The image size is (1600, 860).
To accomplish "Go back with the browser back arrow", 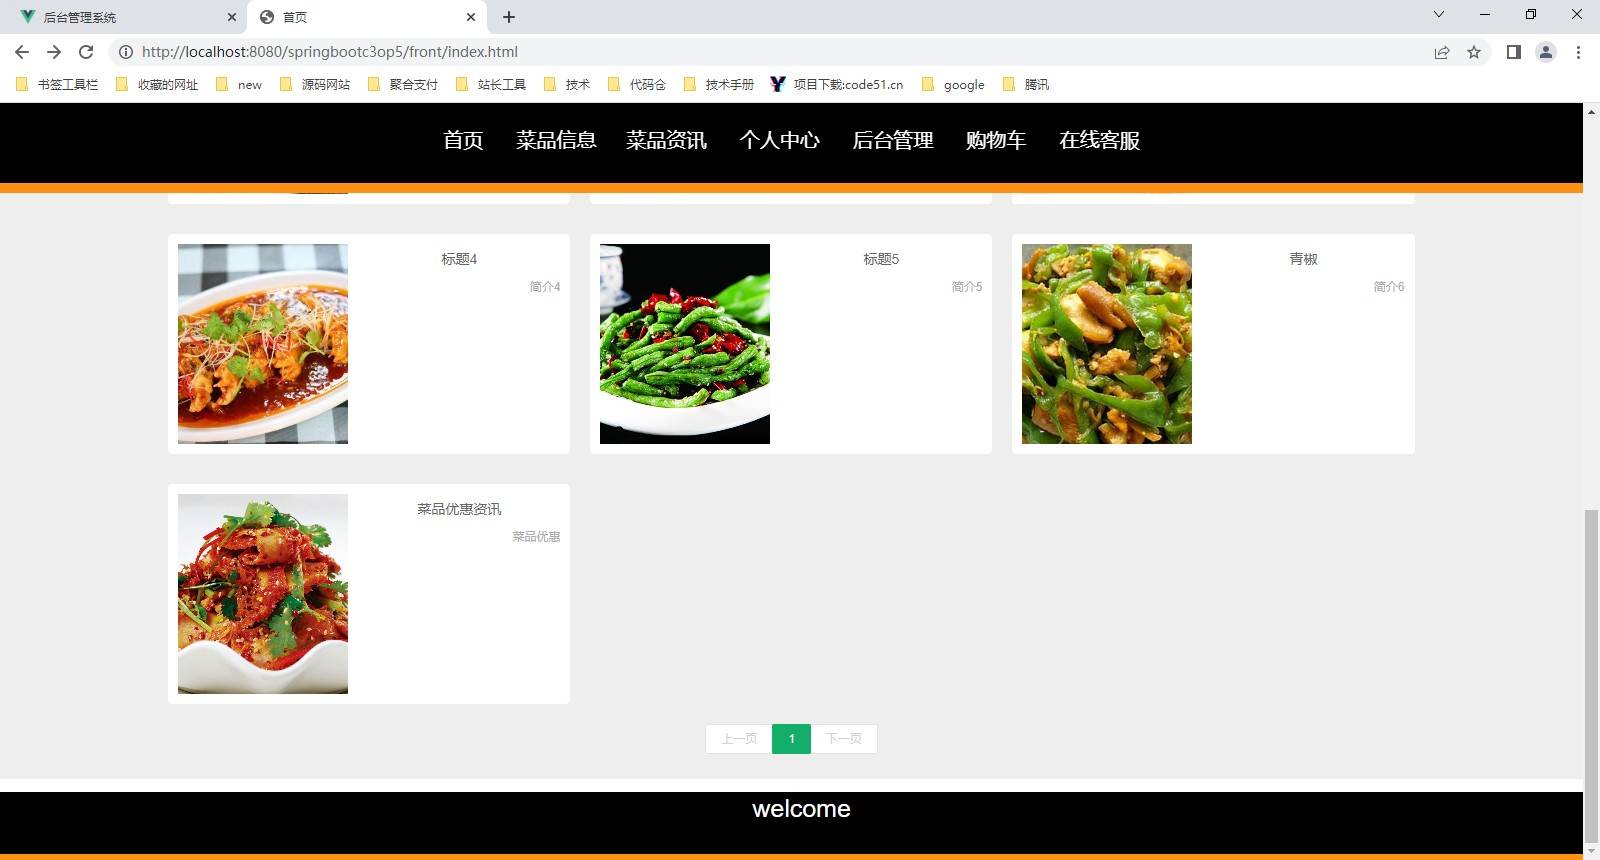I will pyautogui.click(x=22, y=52).
